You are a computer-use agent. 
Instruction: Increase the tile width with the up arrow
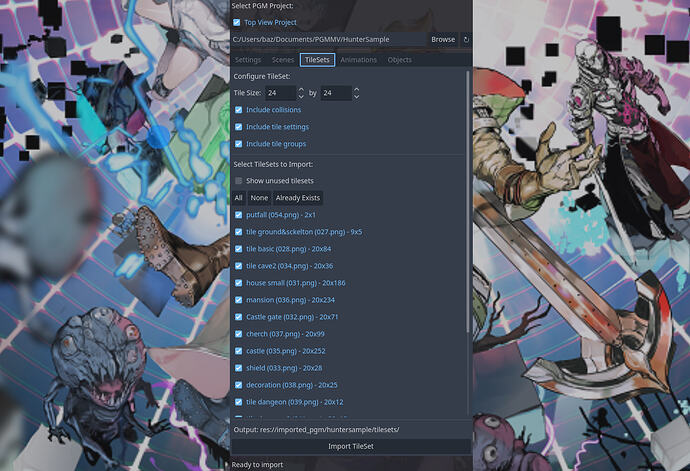(301, 89)
